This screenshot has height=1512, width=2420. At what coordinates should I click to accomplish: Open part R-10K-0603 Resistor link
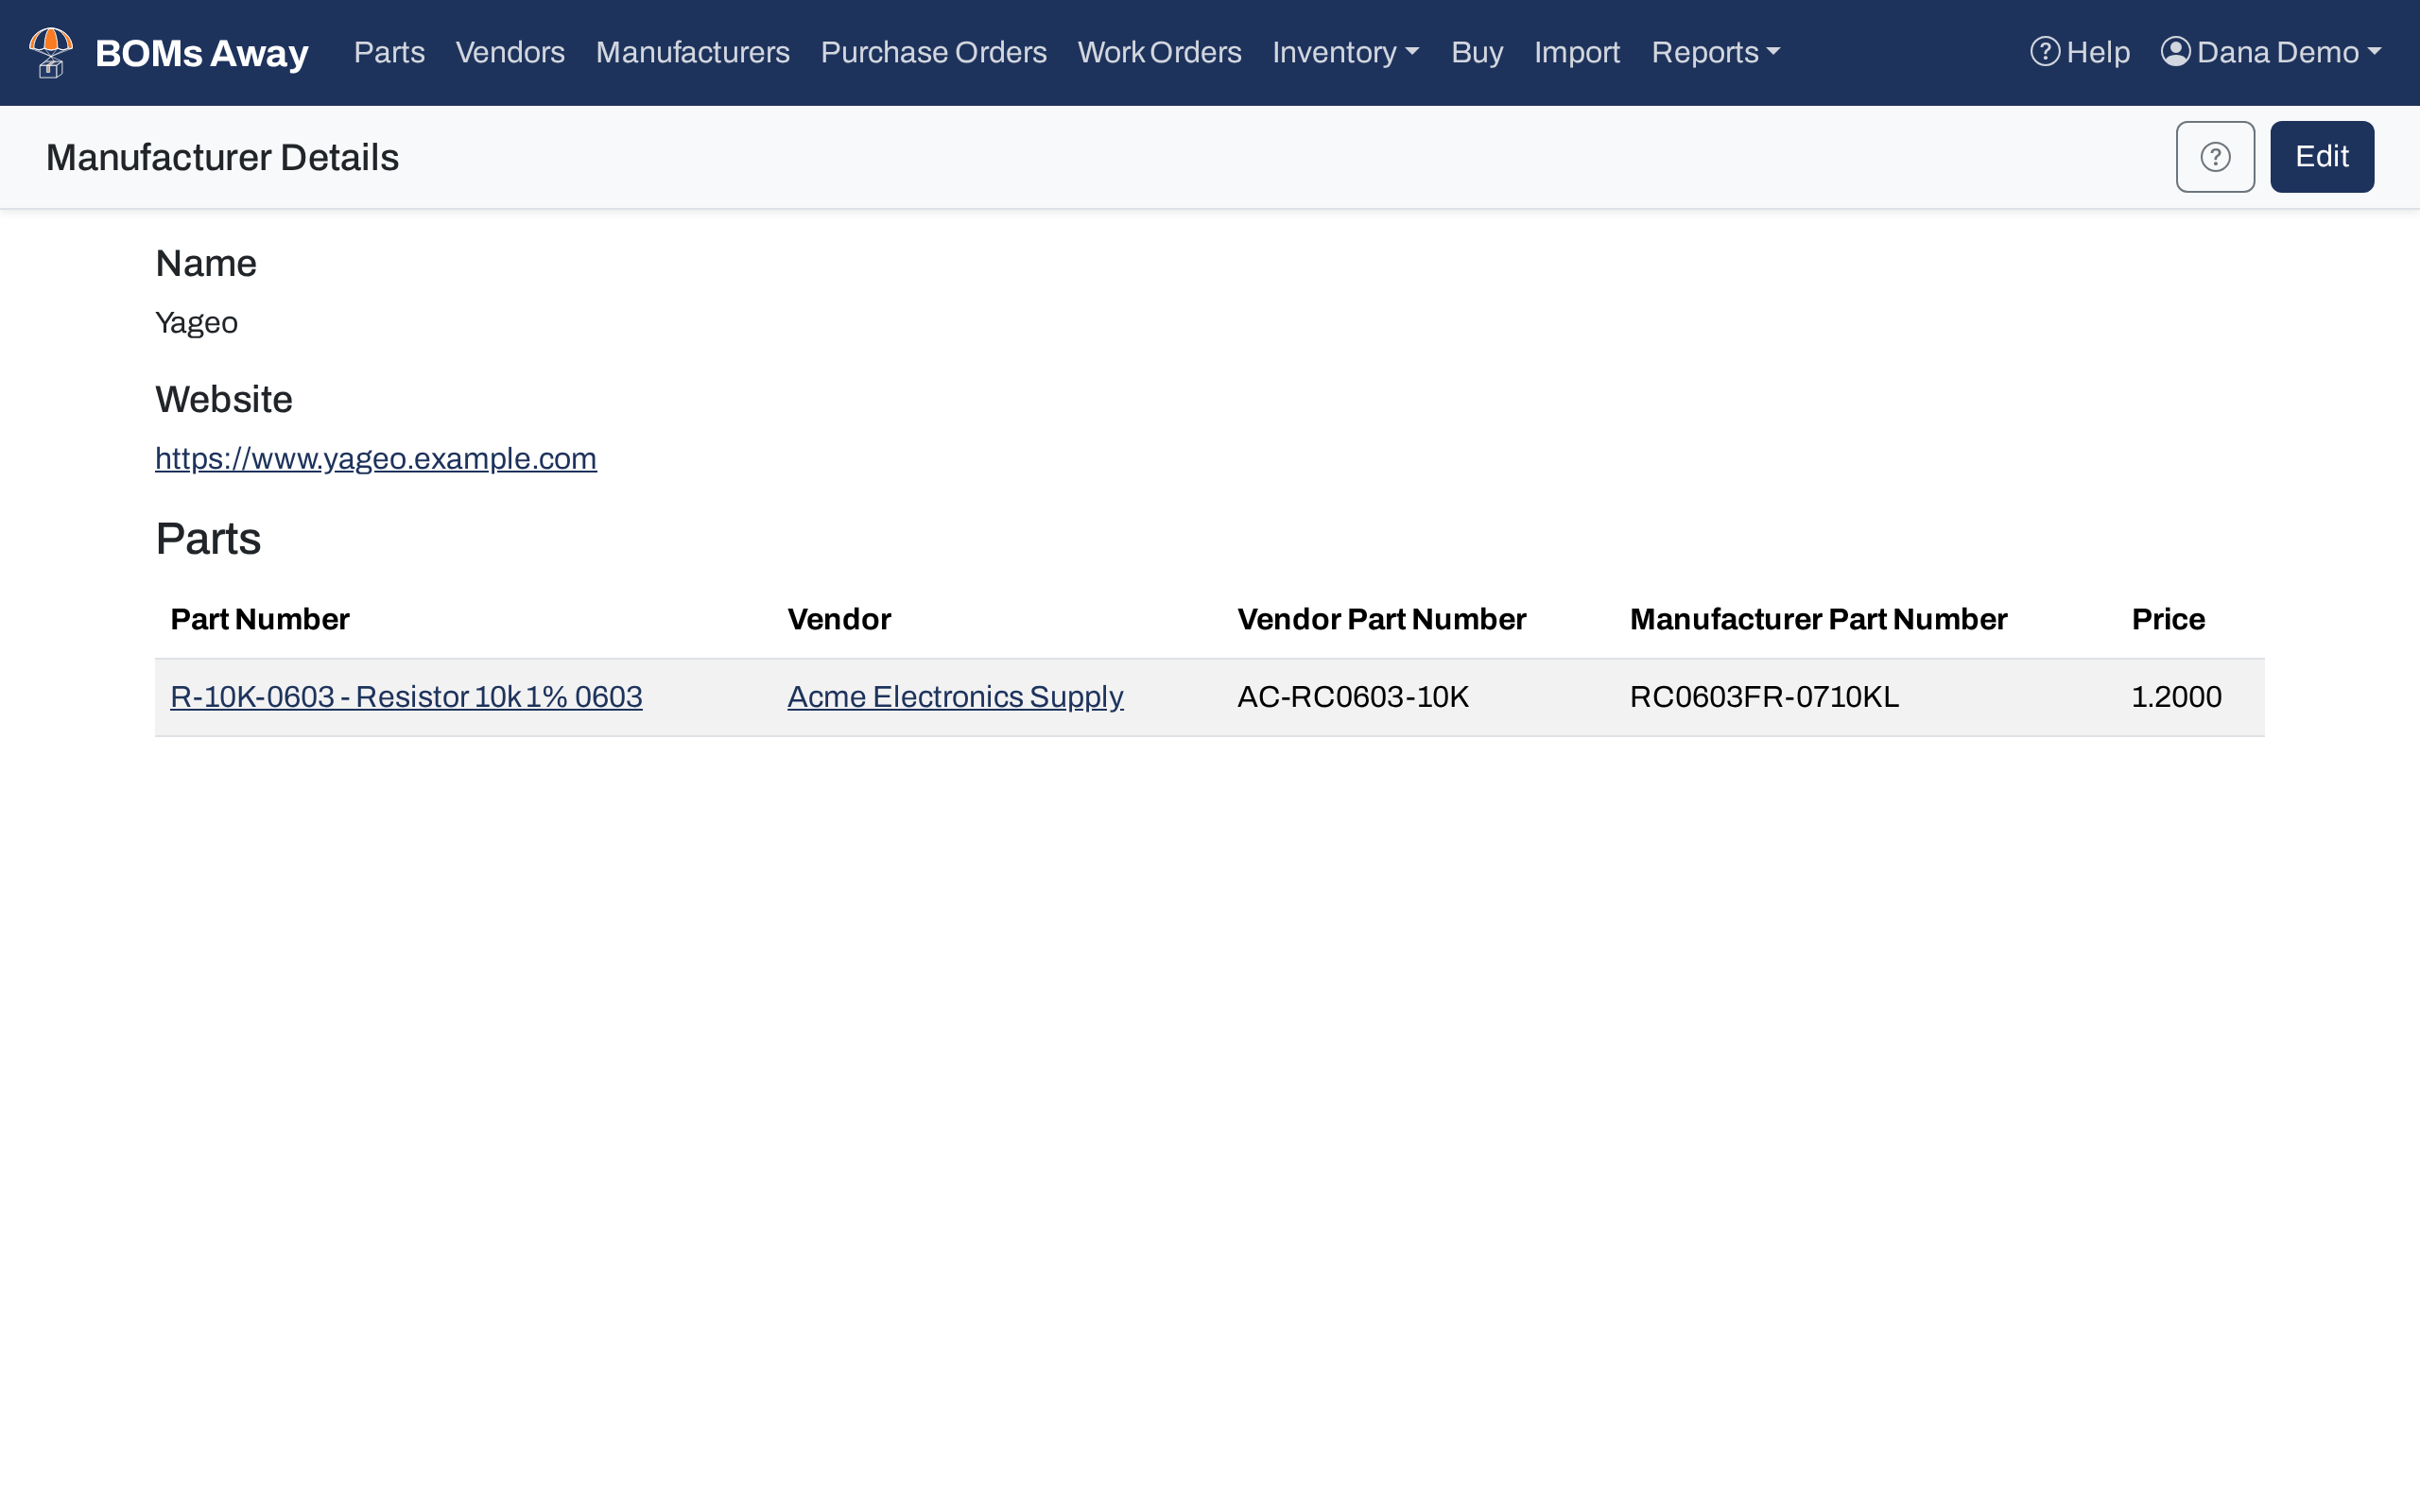406,697
